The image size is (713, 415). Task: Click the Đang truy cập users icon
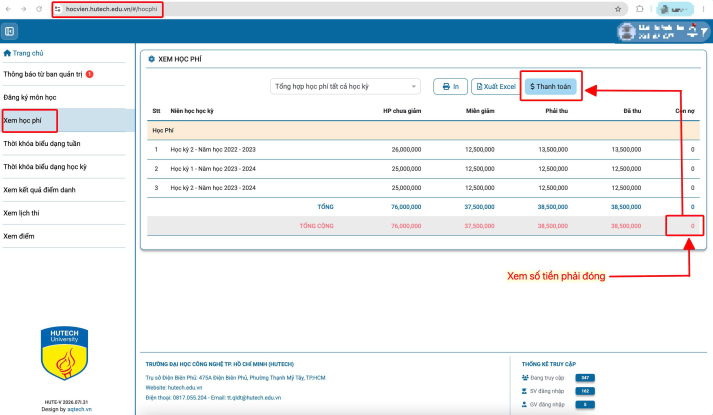click(525, 378)
